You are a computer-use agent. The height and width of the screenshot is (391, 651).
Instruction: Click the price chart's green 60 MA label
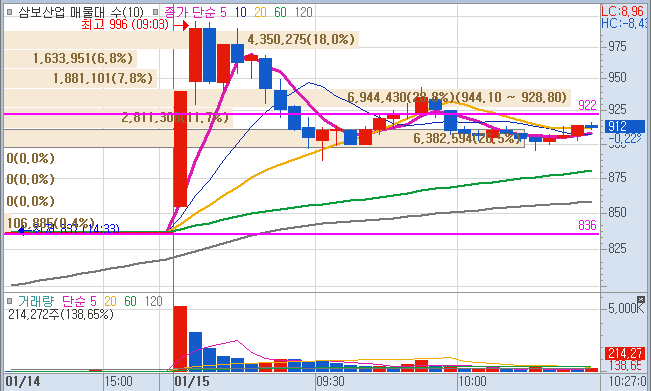[280, 12]
